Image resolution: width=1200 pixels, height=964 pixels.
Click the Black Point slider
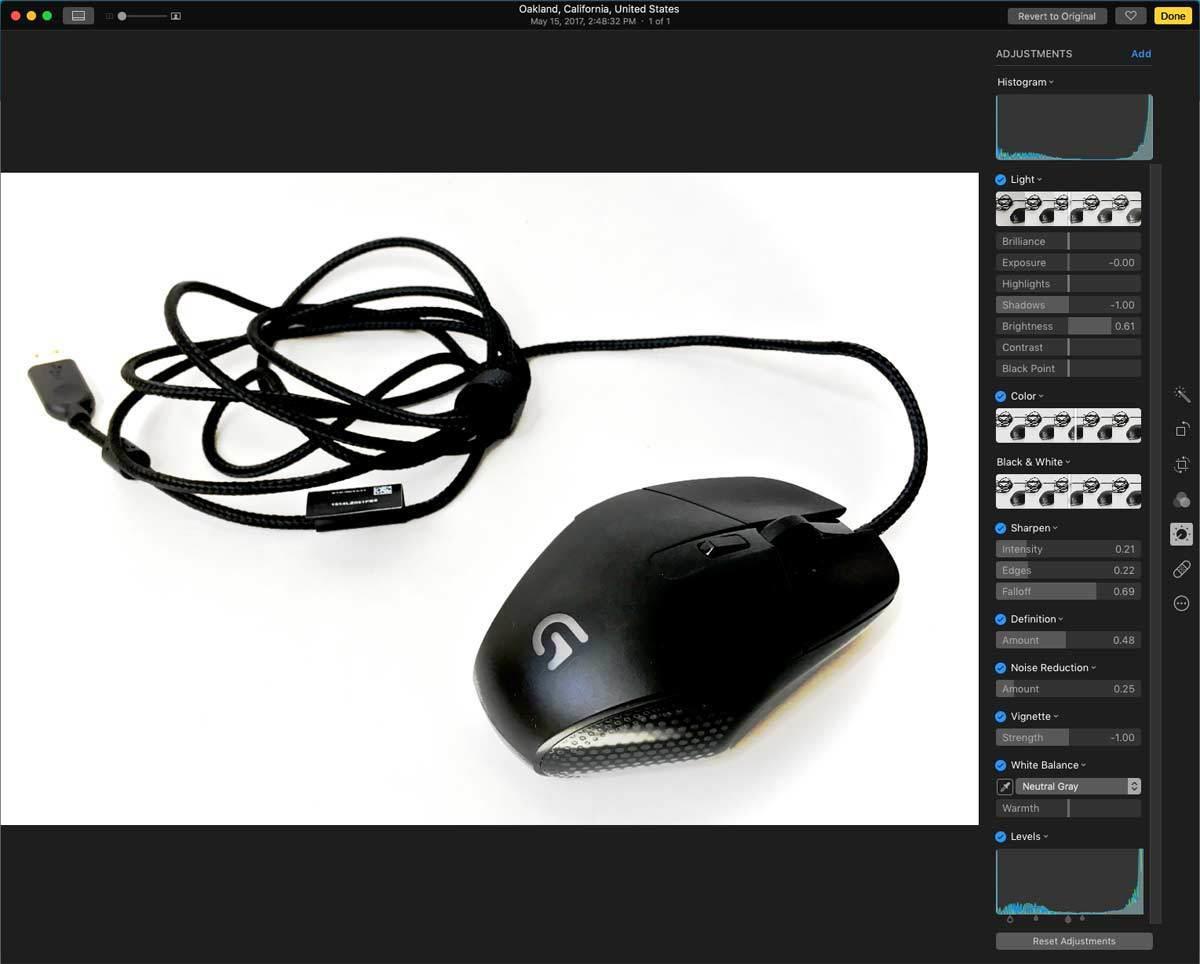(1068, 368)
